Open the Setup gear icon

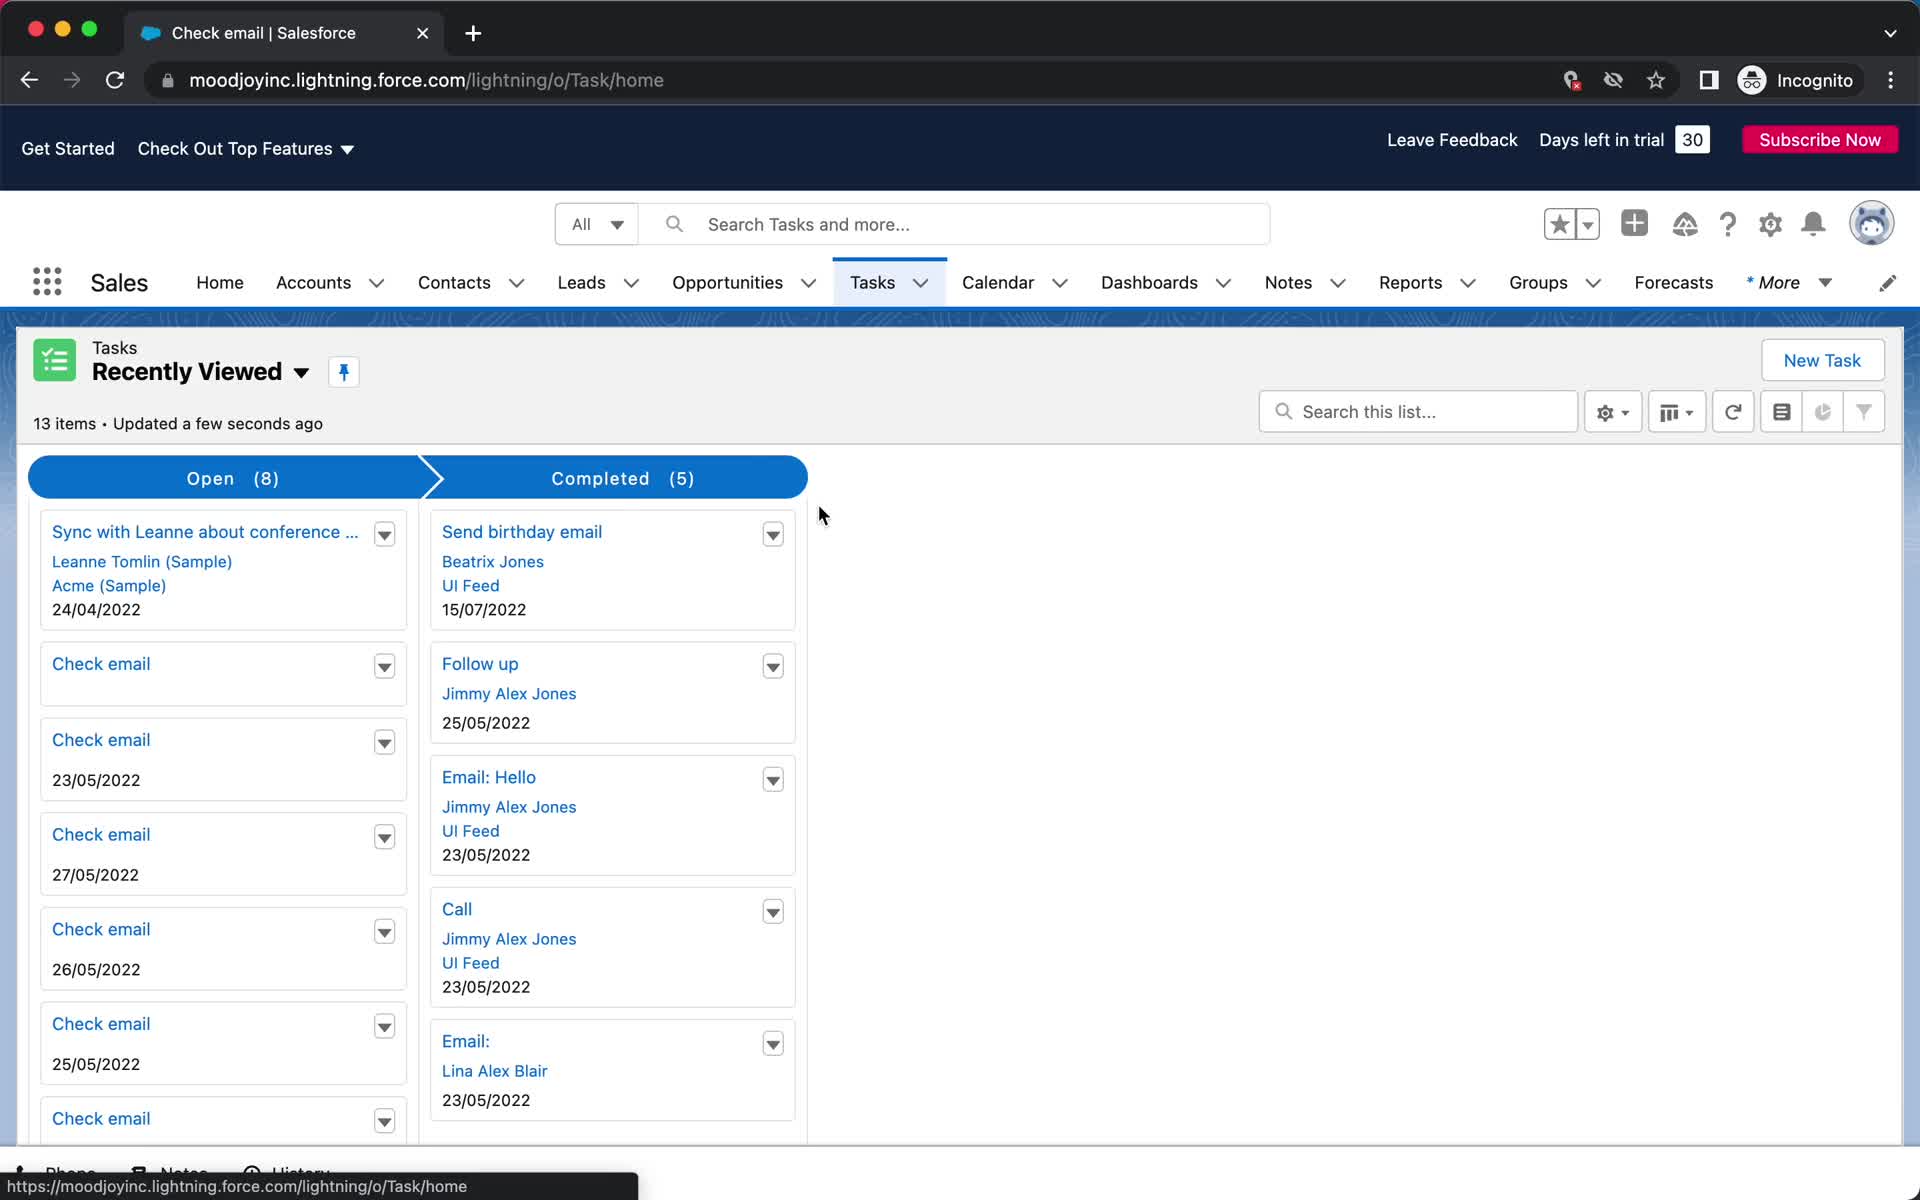(1770, 224)
